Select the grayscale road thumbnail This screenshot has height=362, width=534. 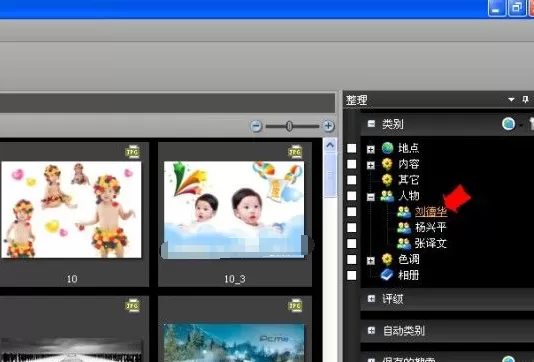tap(71, 350)
